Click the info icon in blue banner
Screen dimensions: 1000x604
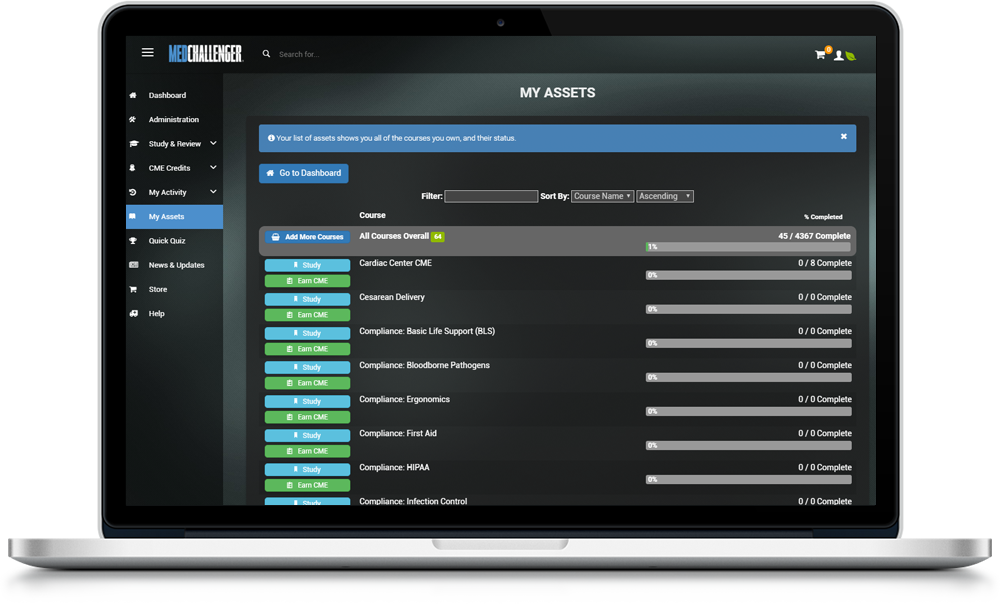point(271,138)
